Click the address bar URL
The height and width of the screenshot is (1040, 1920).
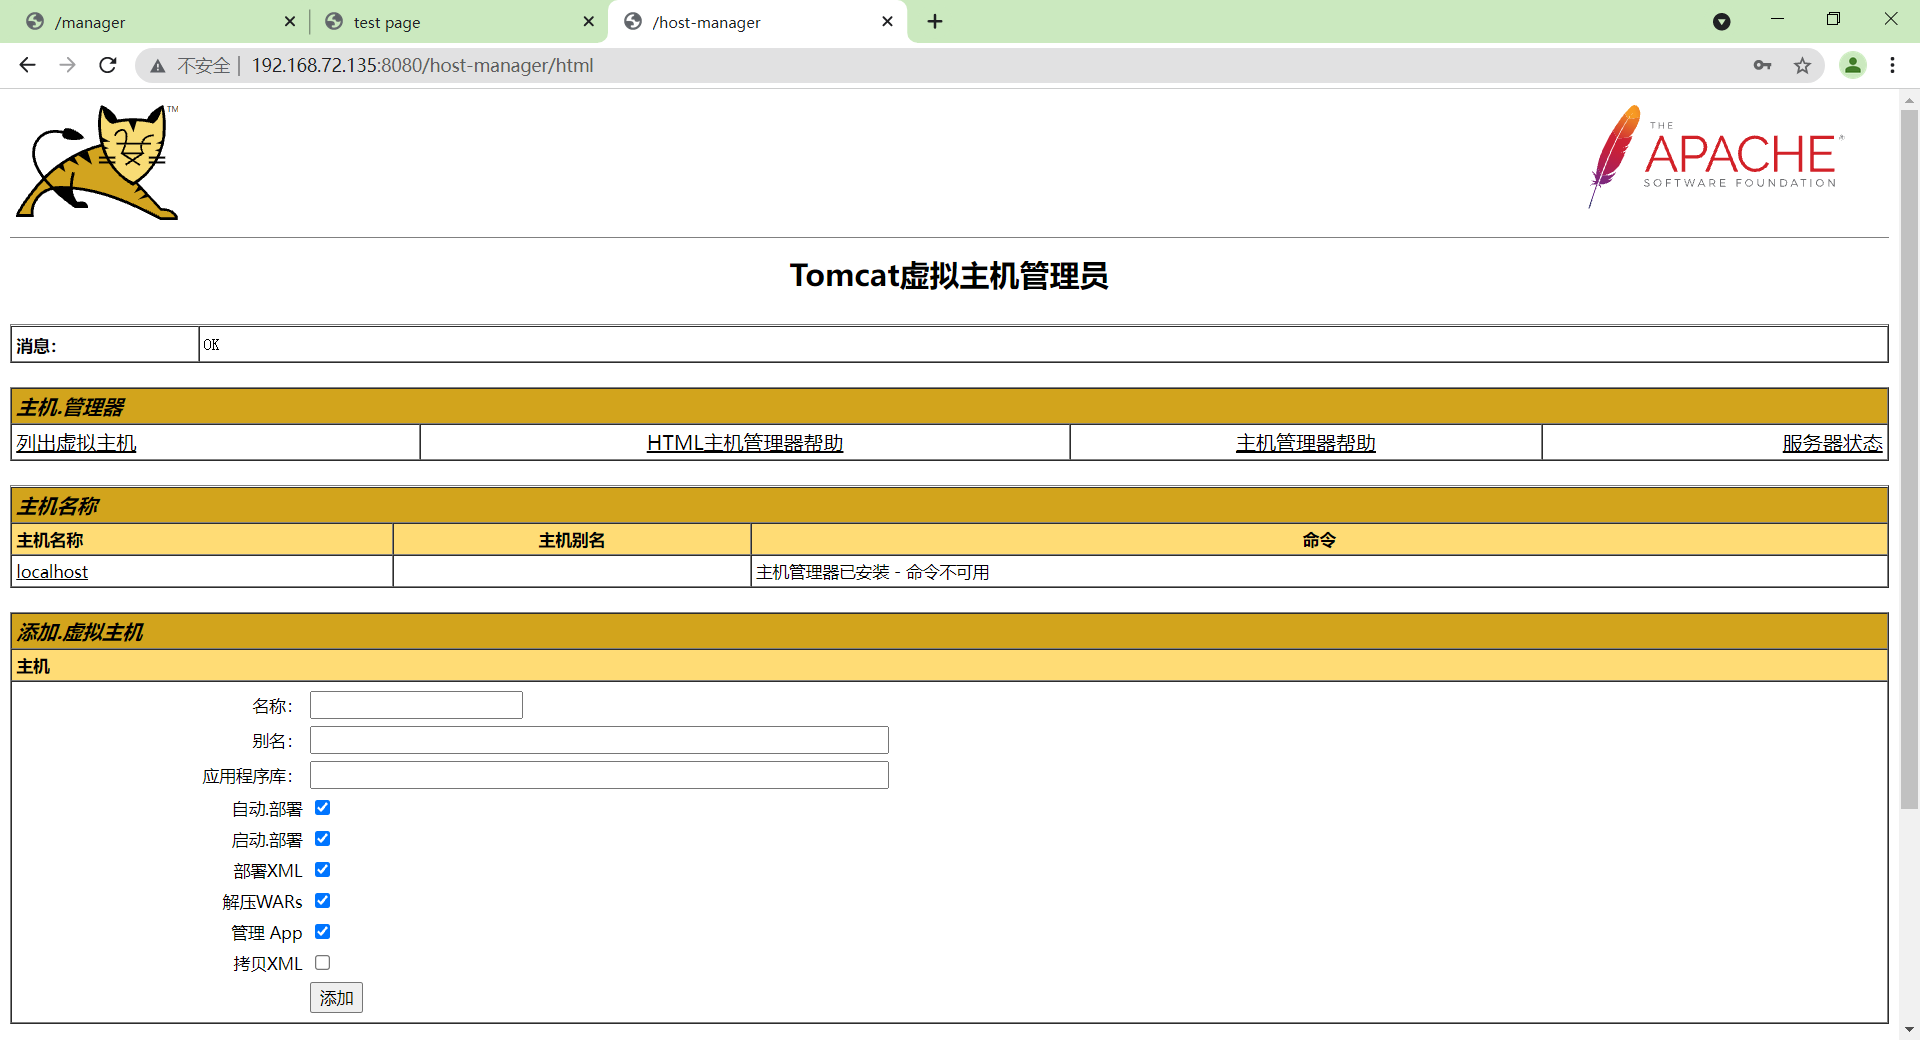tap(422, 65)
